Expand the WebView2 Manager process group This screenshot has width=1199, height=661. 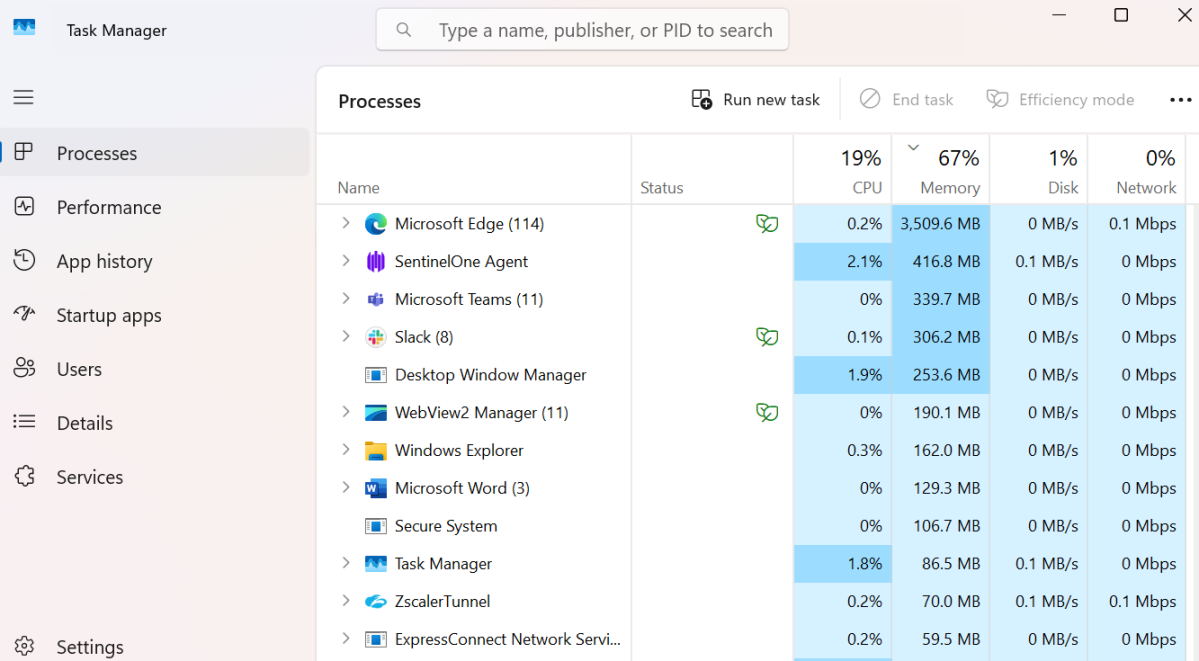[345, 412]
